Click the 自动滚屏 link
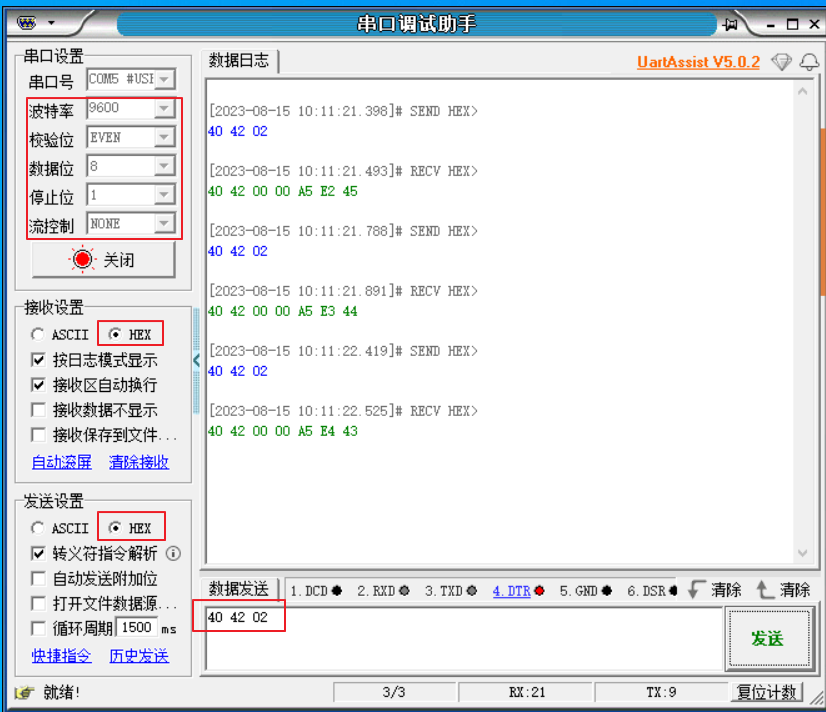The width and height of the screenshot is (826, 712). [62, 462]
